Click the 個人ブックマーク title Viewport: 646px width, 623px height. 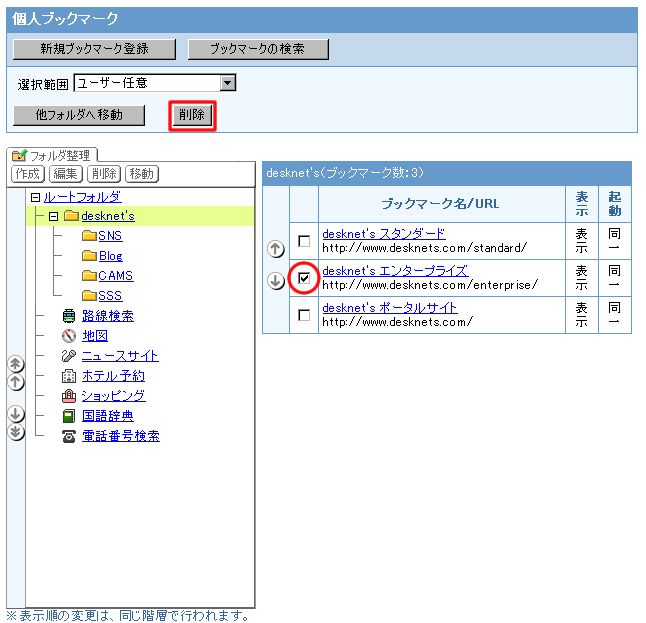(x=65, y=19)
